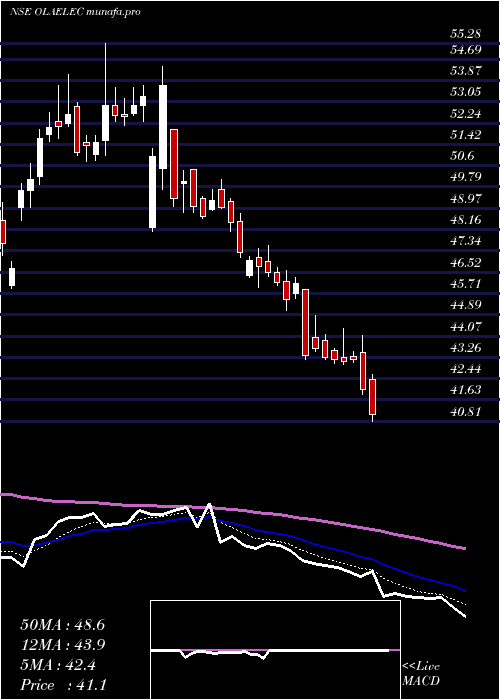This screenshot has width=500, height=700.
Task: Click the 49.79 price level label
Action: coord(466,177)
